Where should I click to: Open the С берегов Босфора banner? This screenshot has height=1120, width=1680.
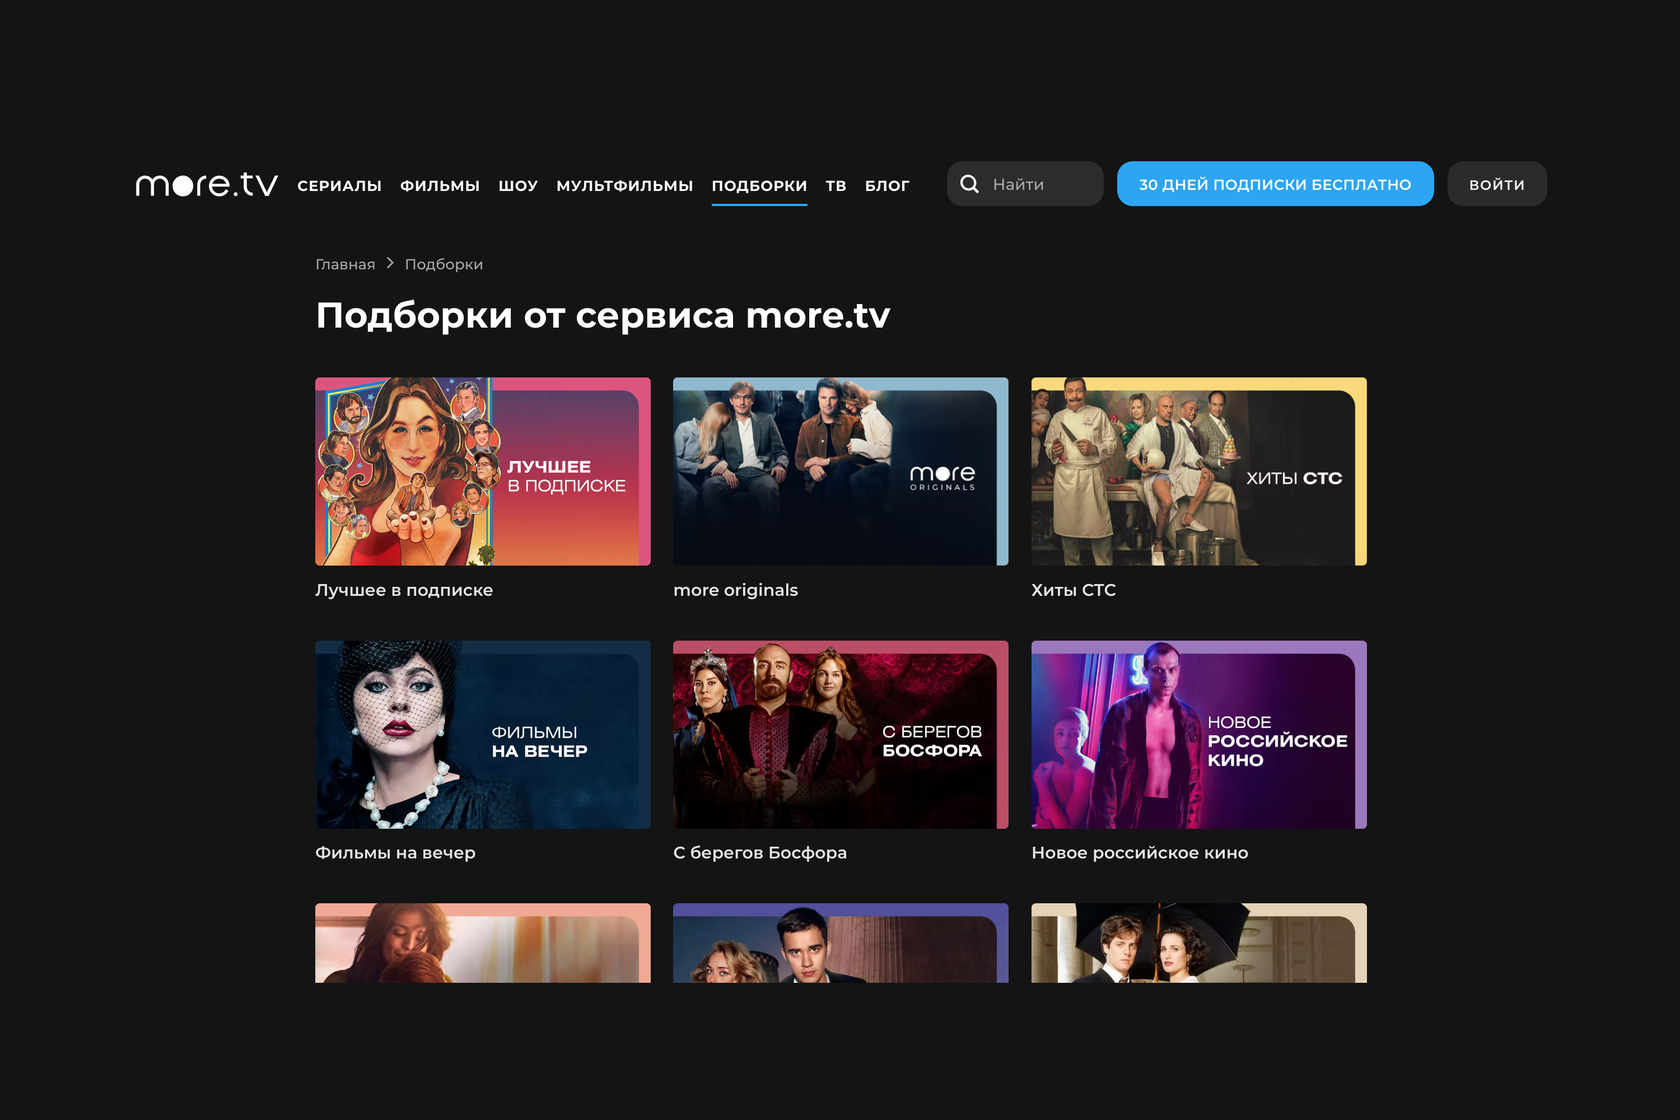(x=841, y=735)
